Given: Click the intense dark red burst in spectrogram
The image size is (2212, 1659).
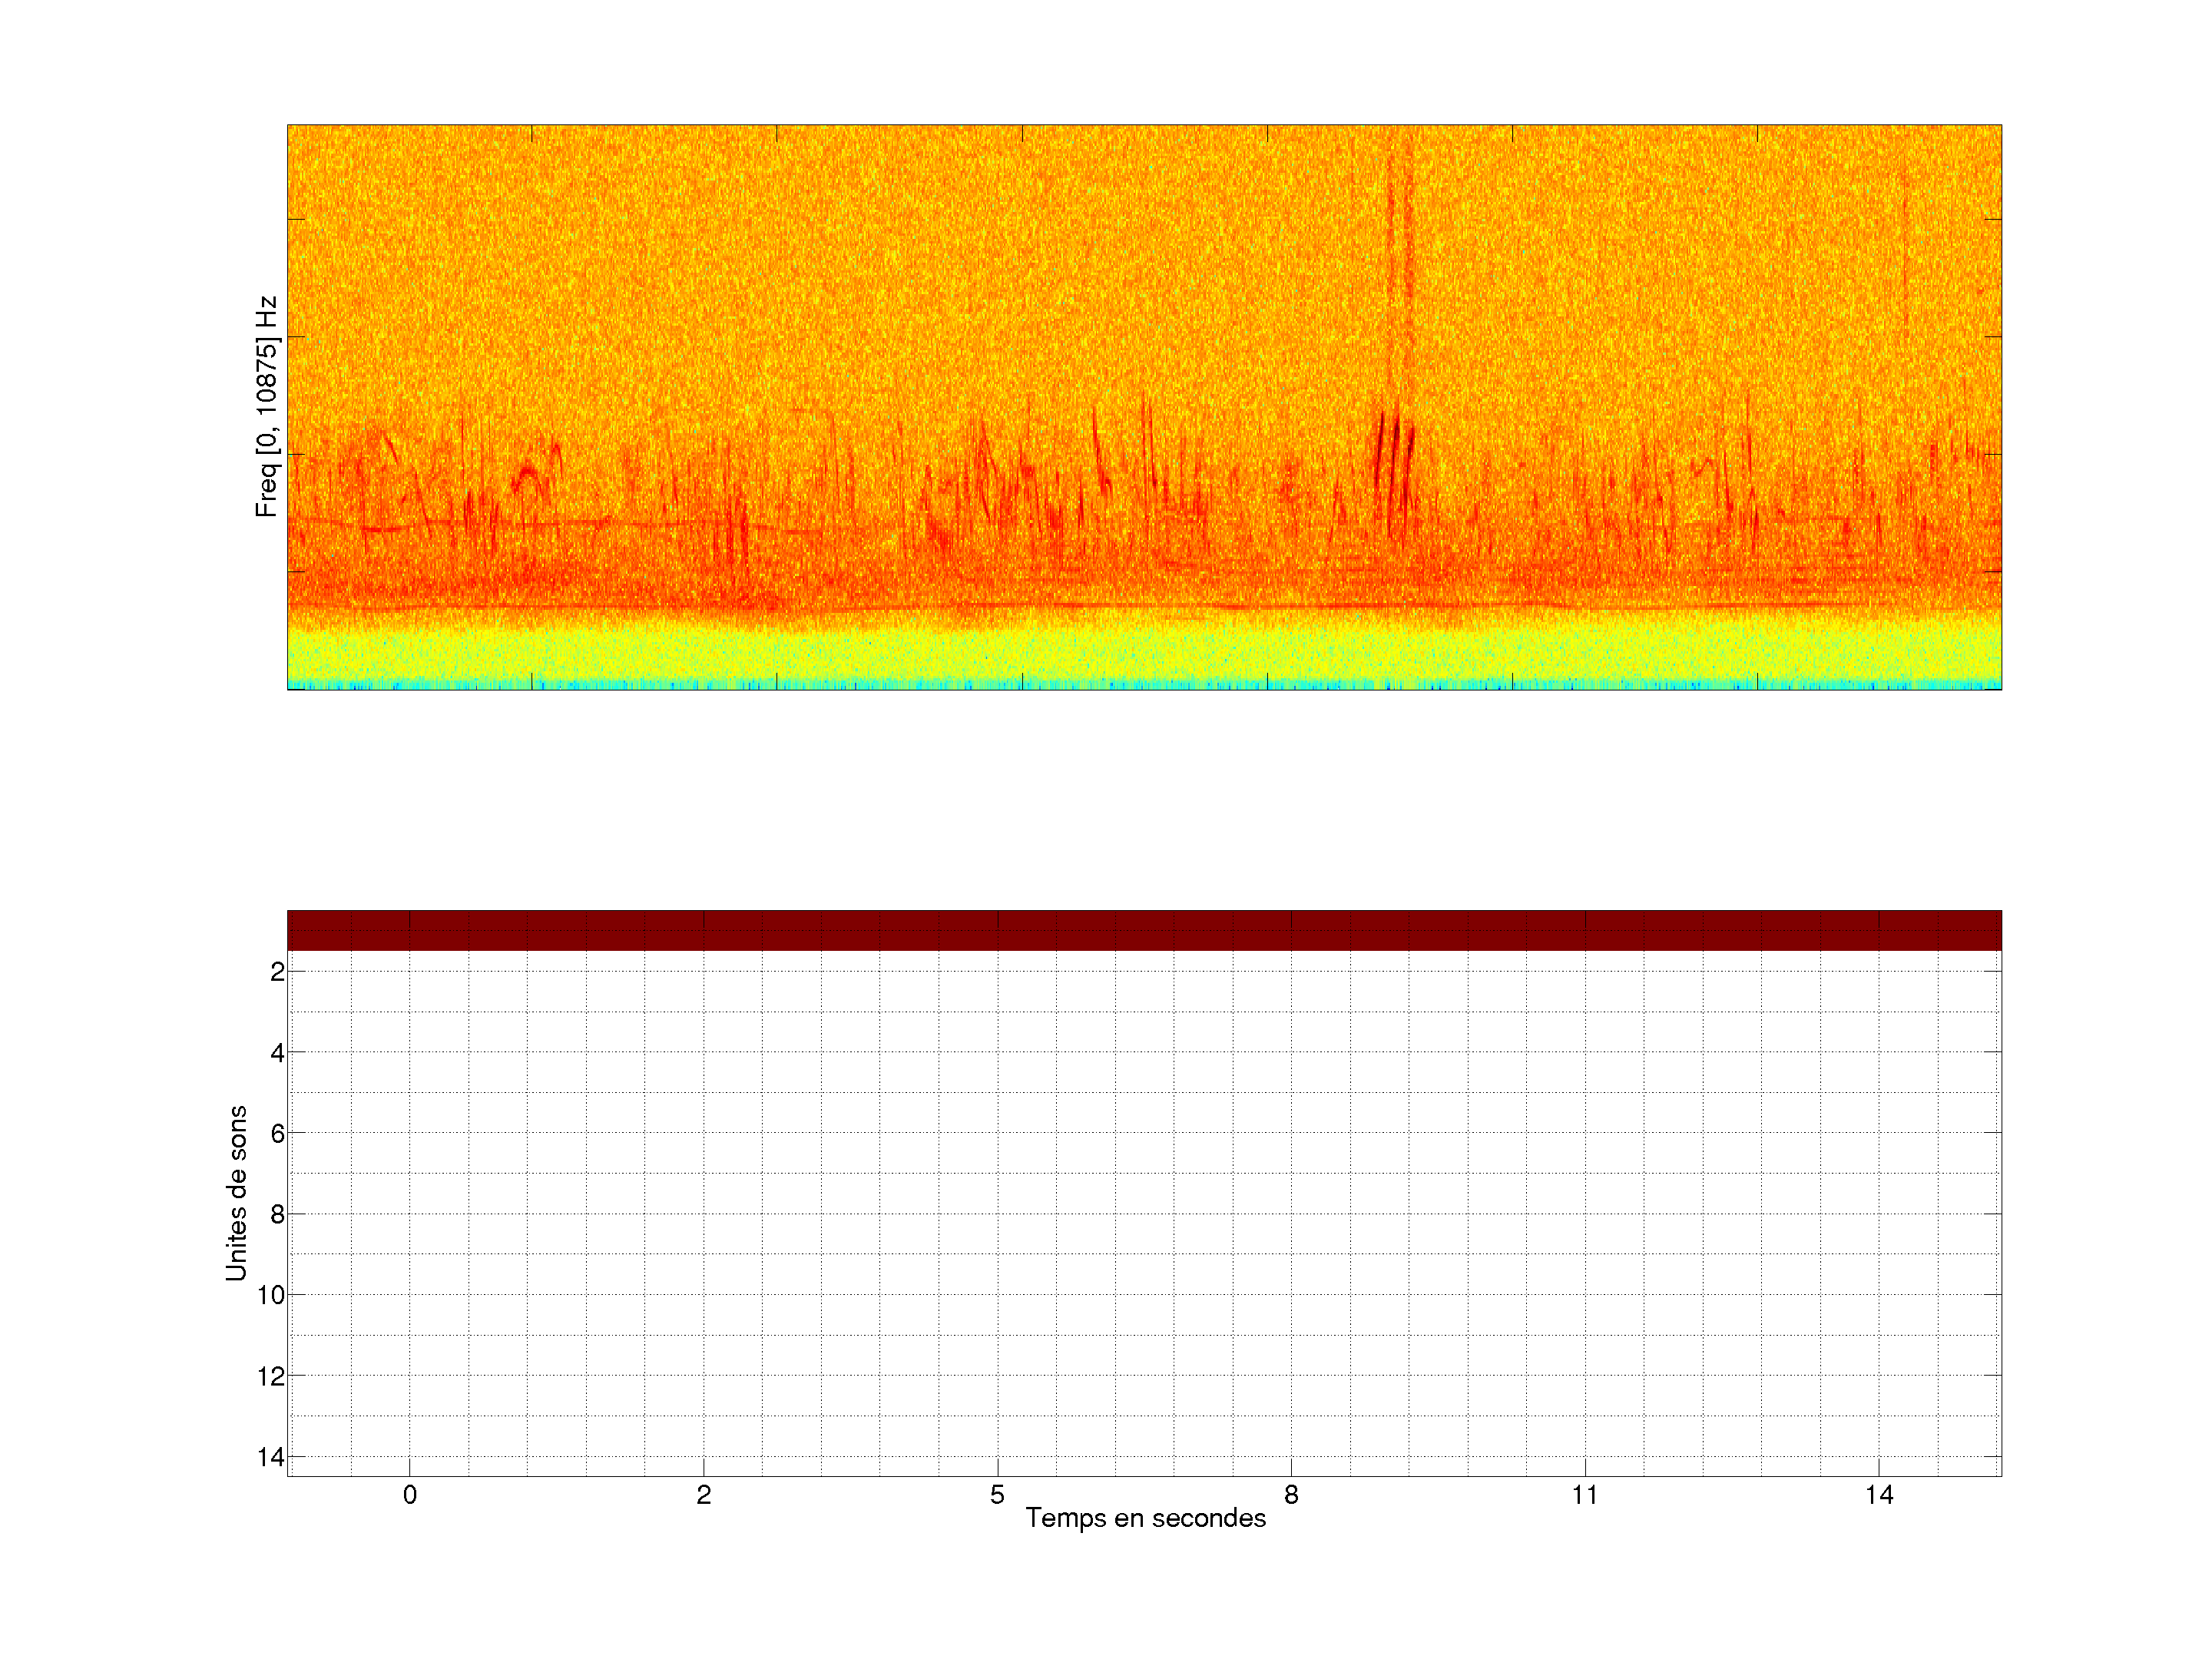Looking at the screenshot, I should pyautogui.click(x=1393, y=450).
